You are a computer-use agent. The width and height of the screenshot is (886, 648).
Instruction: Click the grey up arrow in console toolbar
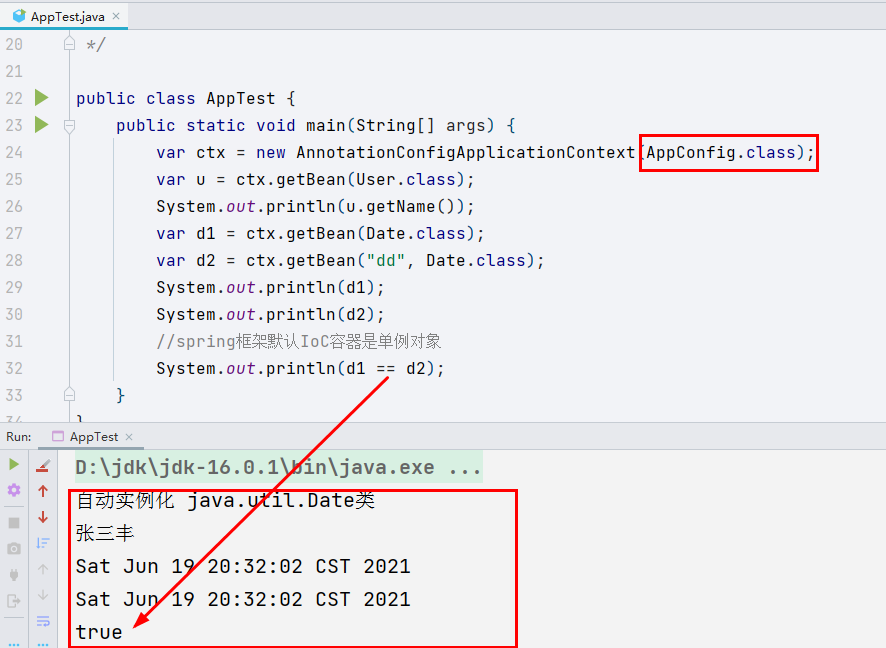click(43, 569)
